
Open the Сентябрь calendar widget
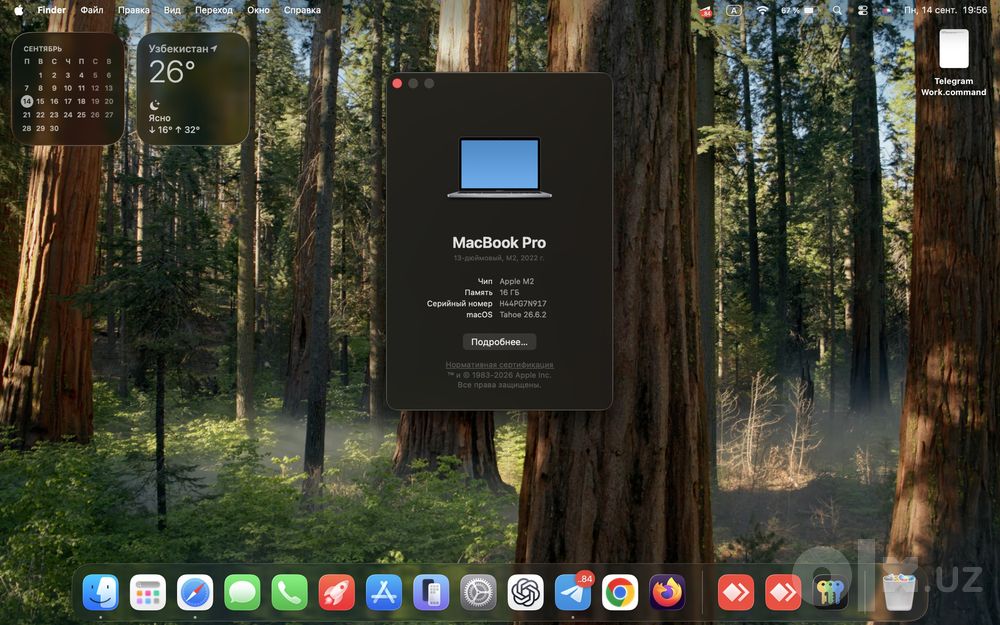(x=68, y=89)
